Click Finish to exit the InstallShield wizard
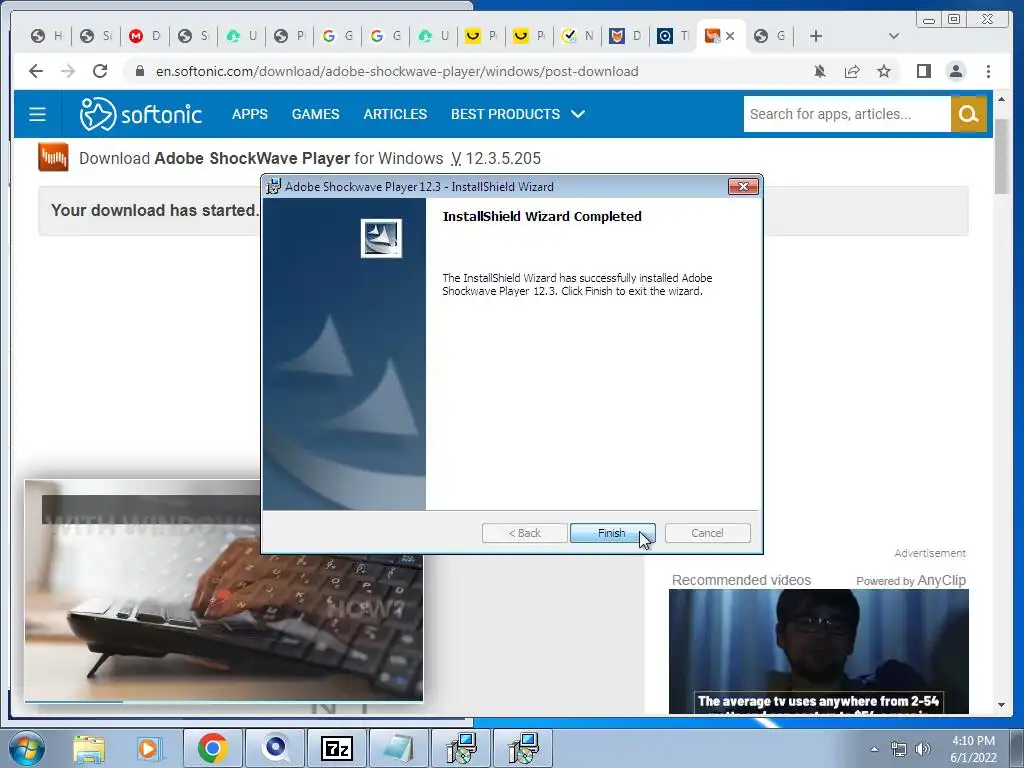This screenshot has width=1024, height=768. click(612, 533)
